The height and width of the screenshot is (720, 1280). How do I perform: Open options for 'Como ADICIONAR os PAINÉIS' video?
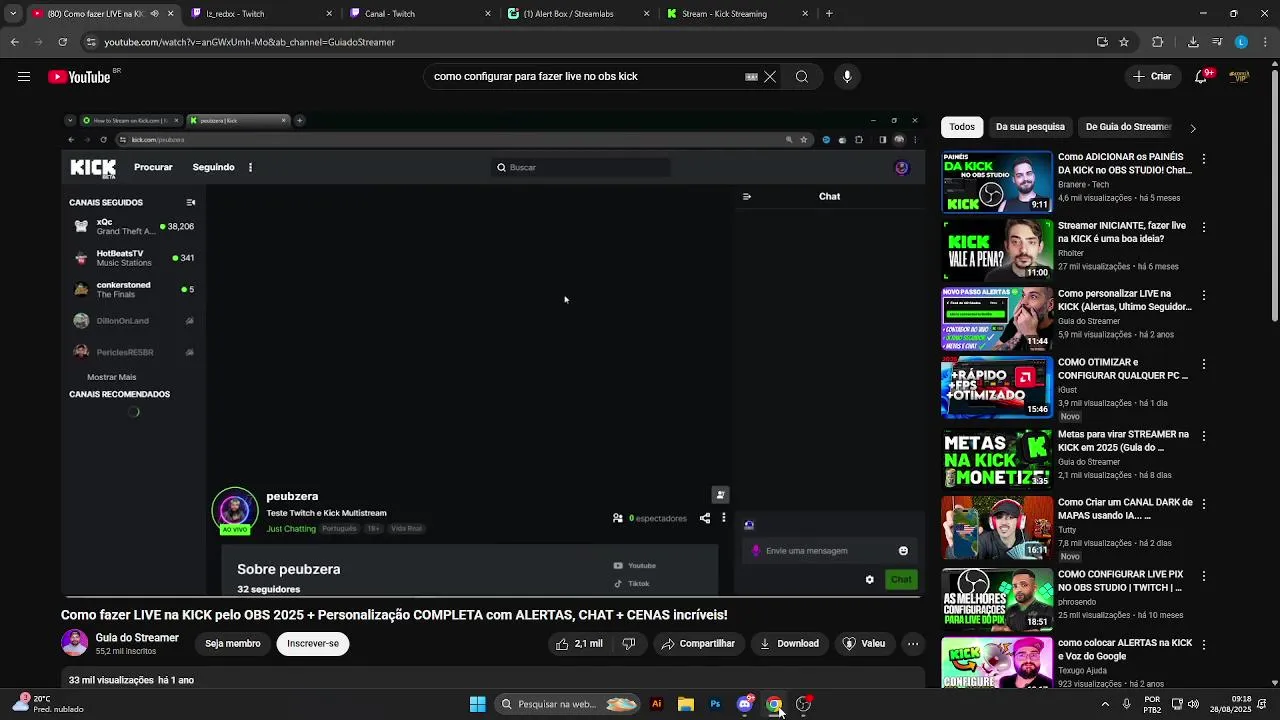pos(1204,160)
